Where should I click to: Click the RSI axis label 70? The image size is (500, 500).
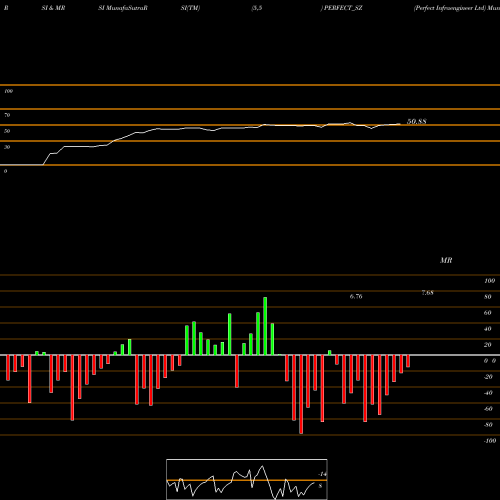7,115
